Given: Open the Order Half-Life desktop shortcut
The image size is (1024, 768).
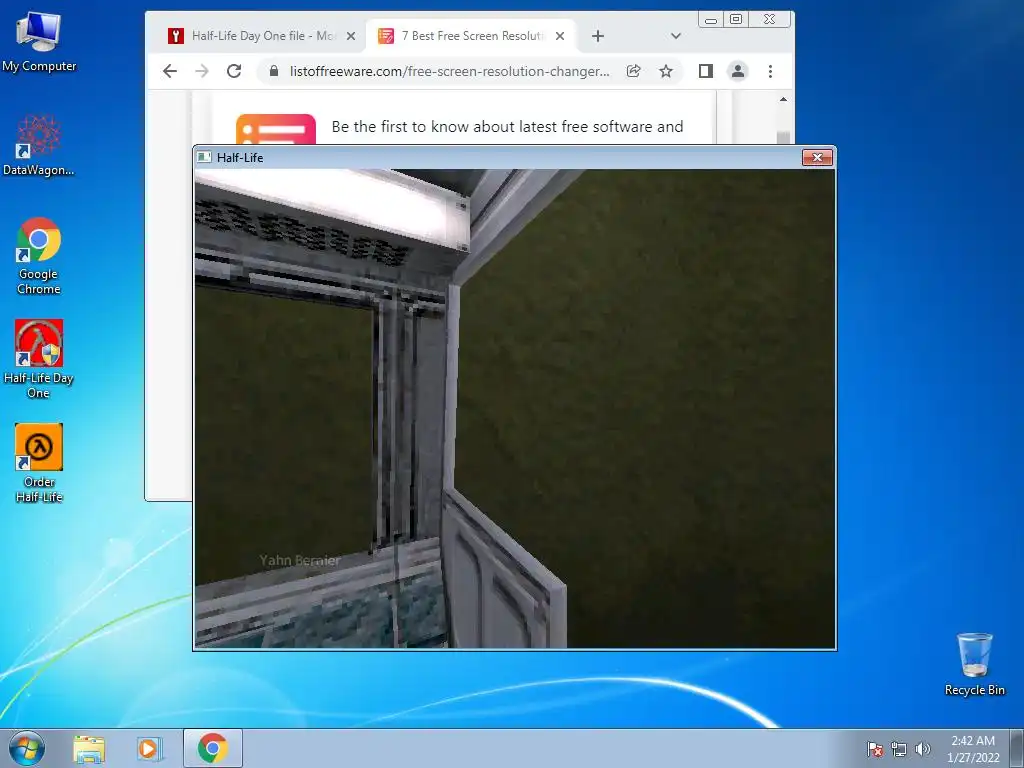Looking at the screenshot, I should tap(39, 463).
